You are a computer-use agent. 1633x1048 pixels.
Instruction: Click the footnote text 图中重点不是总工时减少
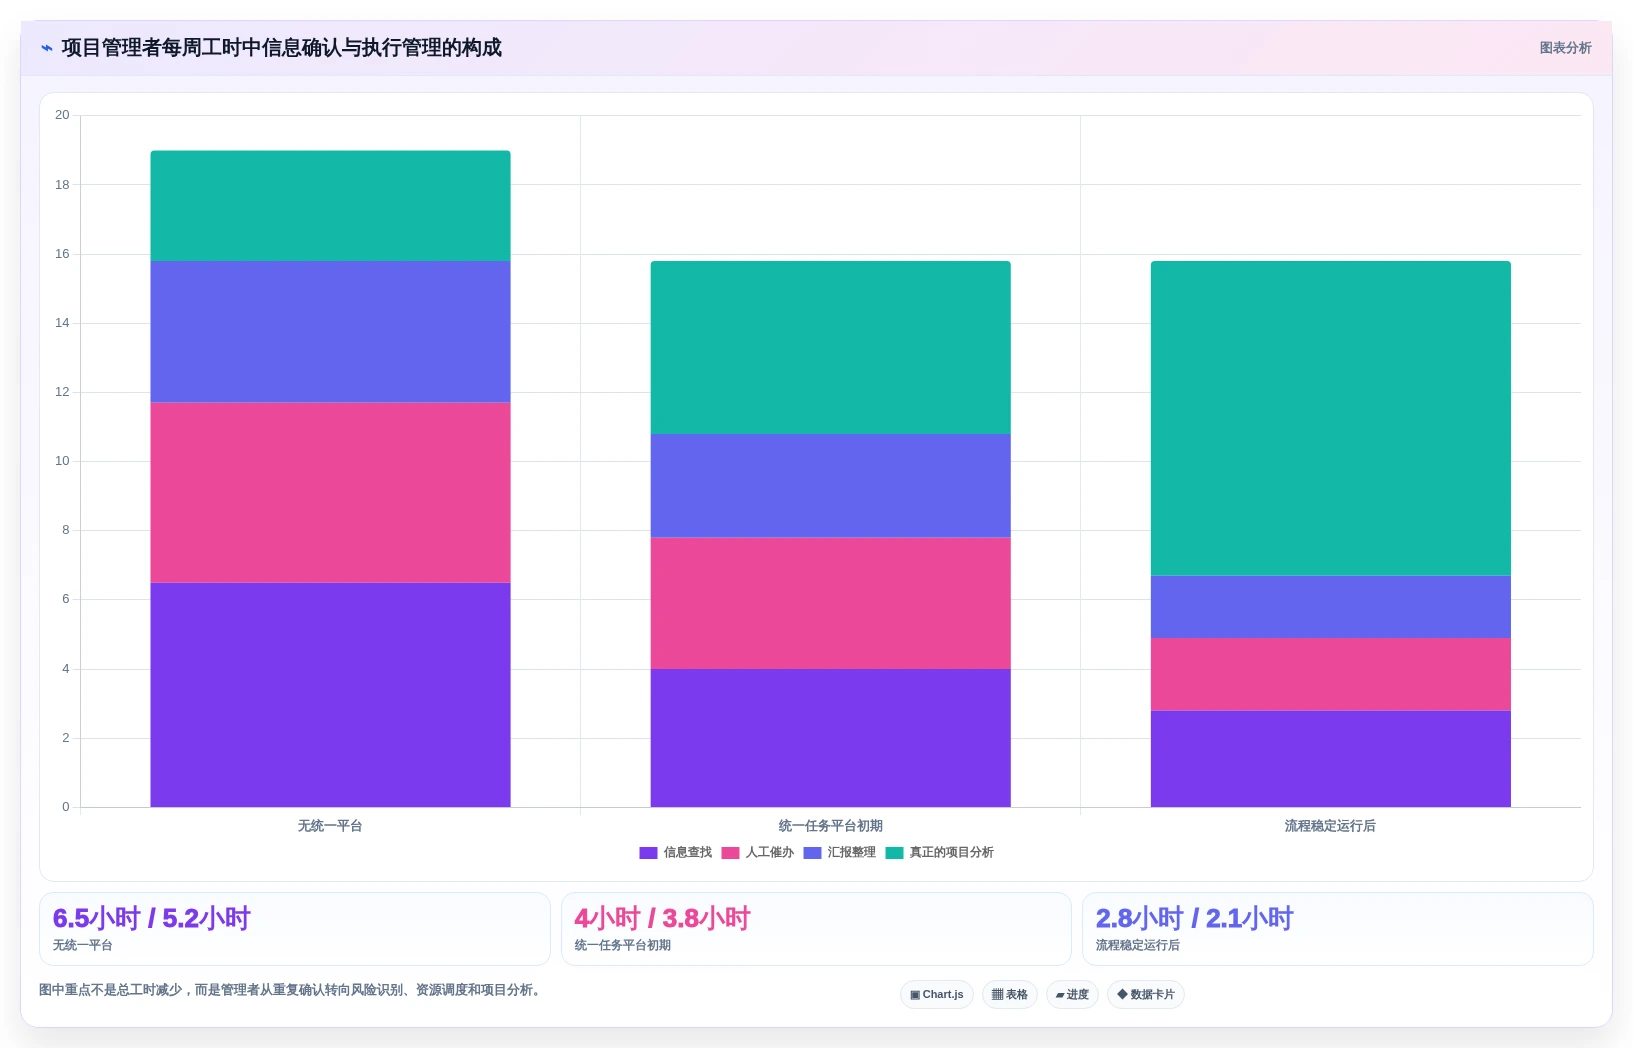pos(292,990)
